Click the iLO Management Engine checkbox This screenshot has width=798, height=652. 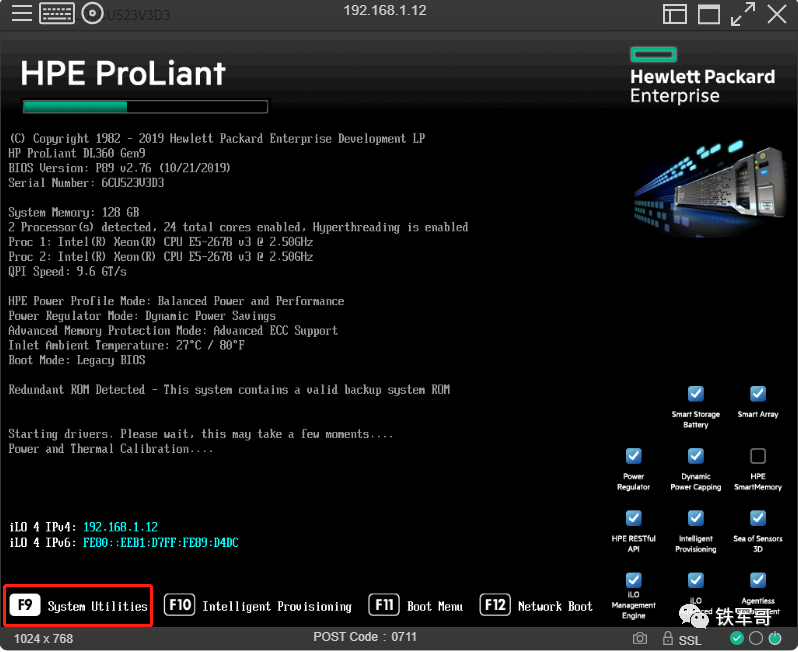pyautogui.click(x=634, y=580)
